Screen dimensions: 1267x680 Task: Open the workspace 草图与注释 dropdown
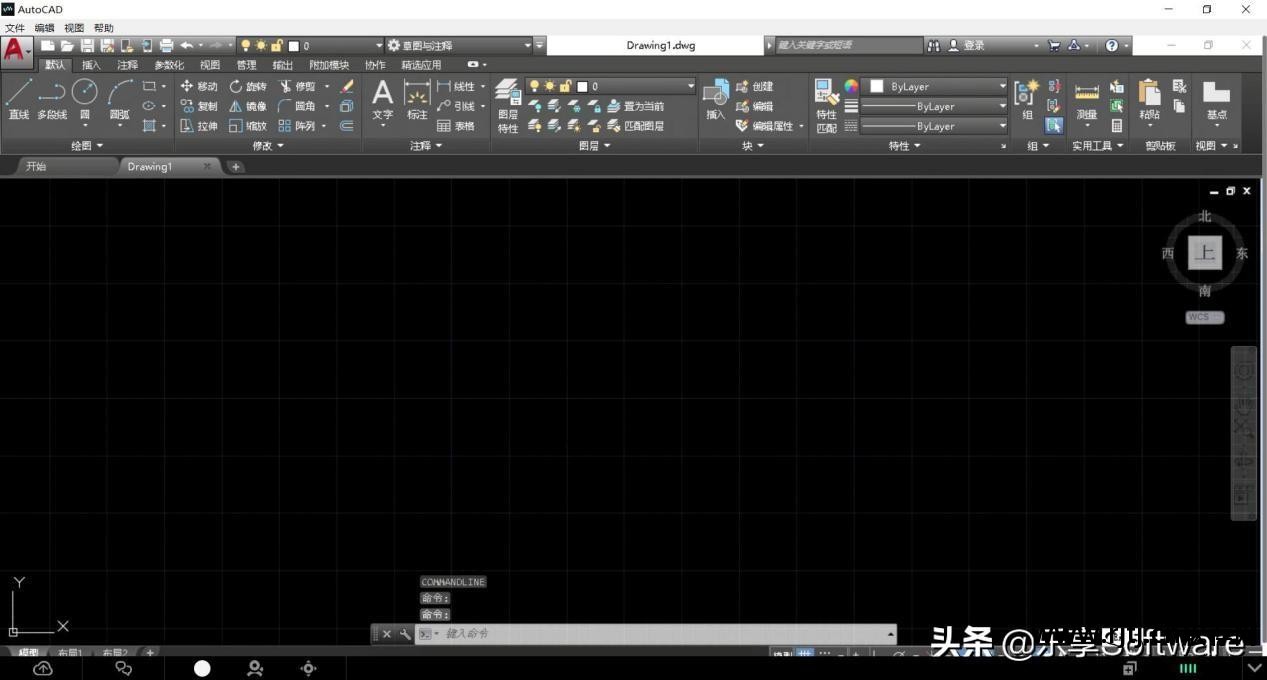pos(528,45)
